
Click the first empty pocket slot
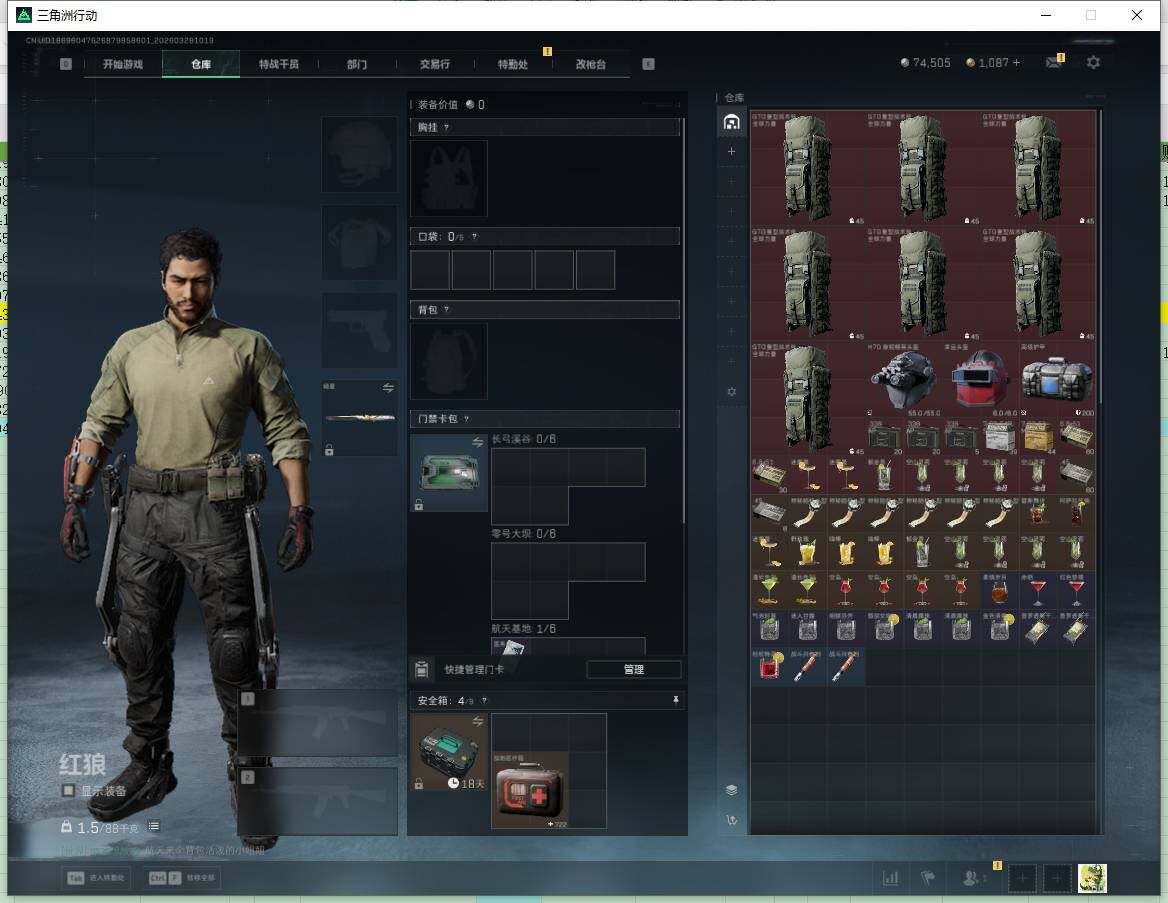(430, 270)
